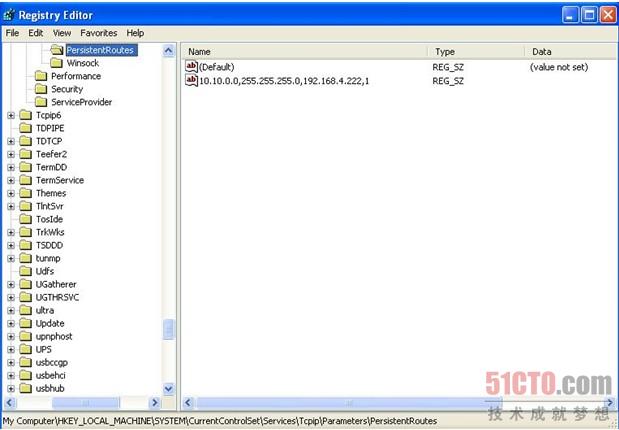
Task: Click the Performance folder icon
Action: (41, 76)
